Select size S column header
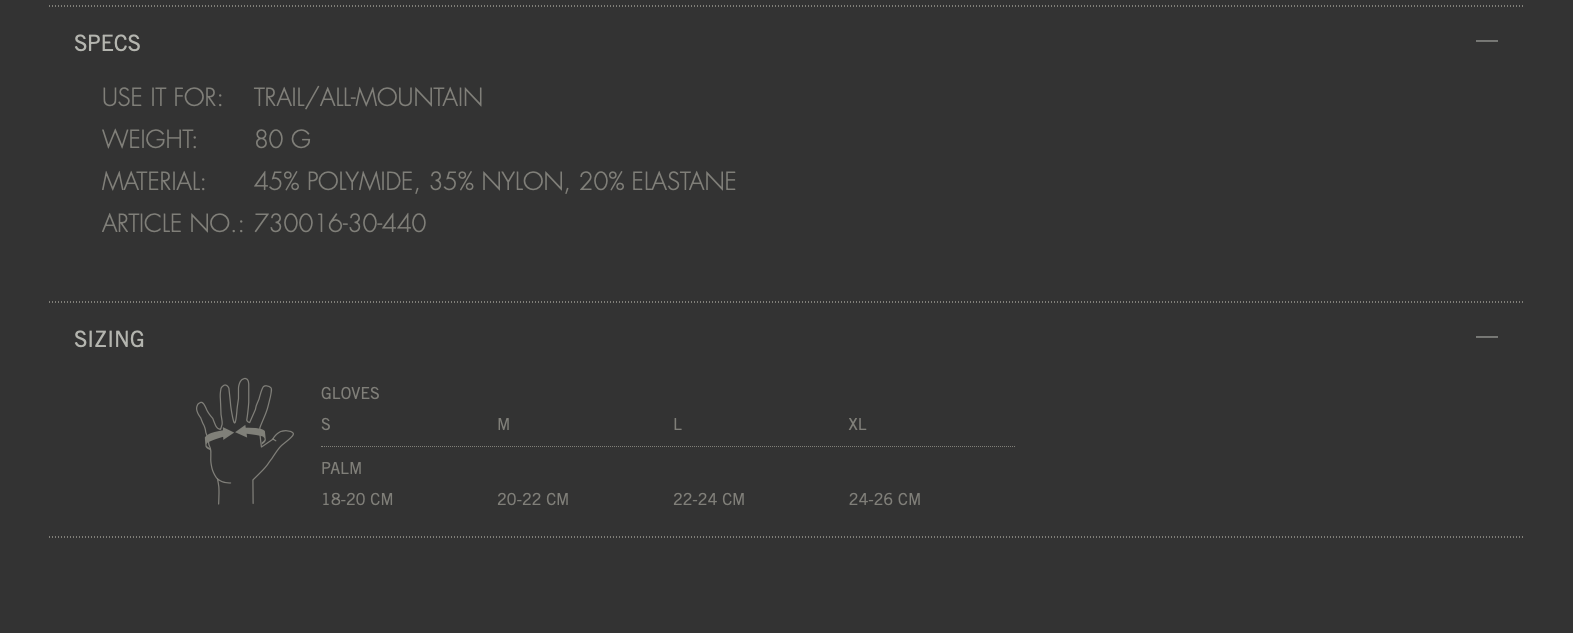Screen dimensions: 1573x633 325,424
